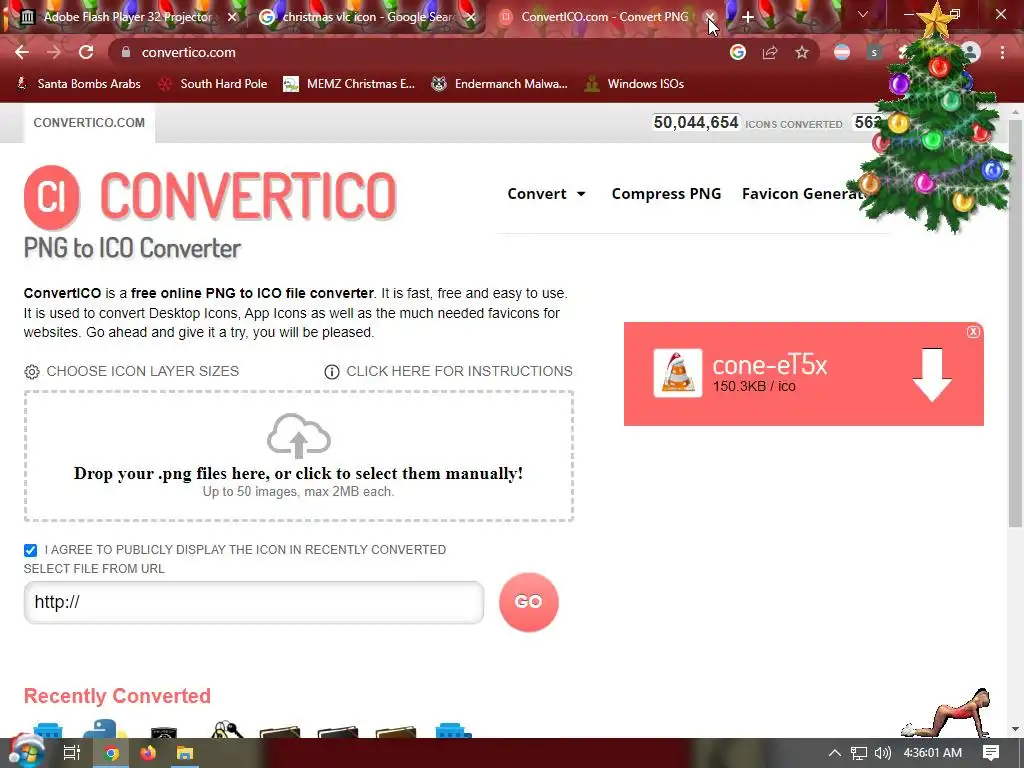View the site lock info icon
Screen dimensions: 1024x768
[x=126, y=52]
